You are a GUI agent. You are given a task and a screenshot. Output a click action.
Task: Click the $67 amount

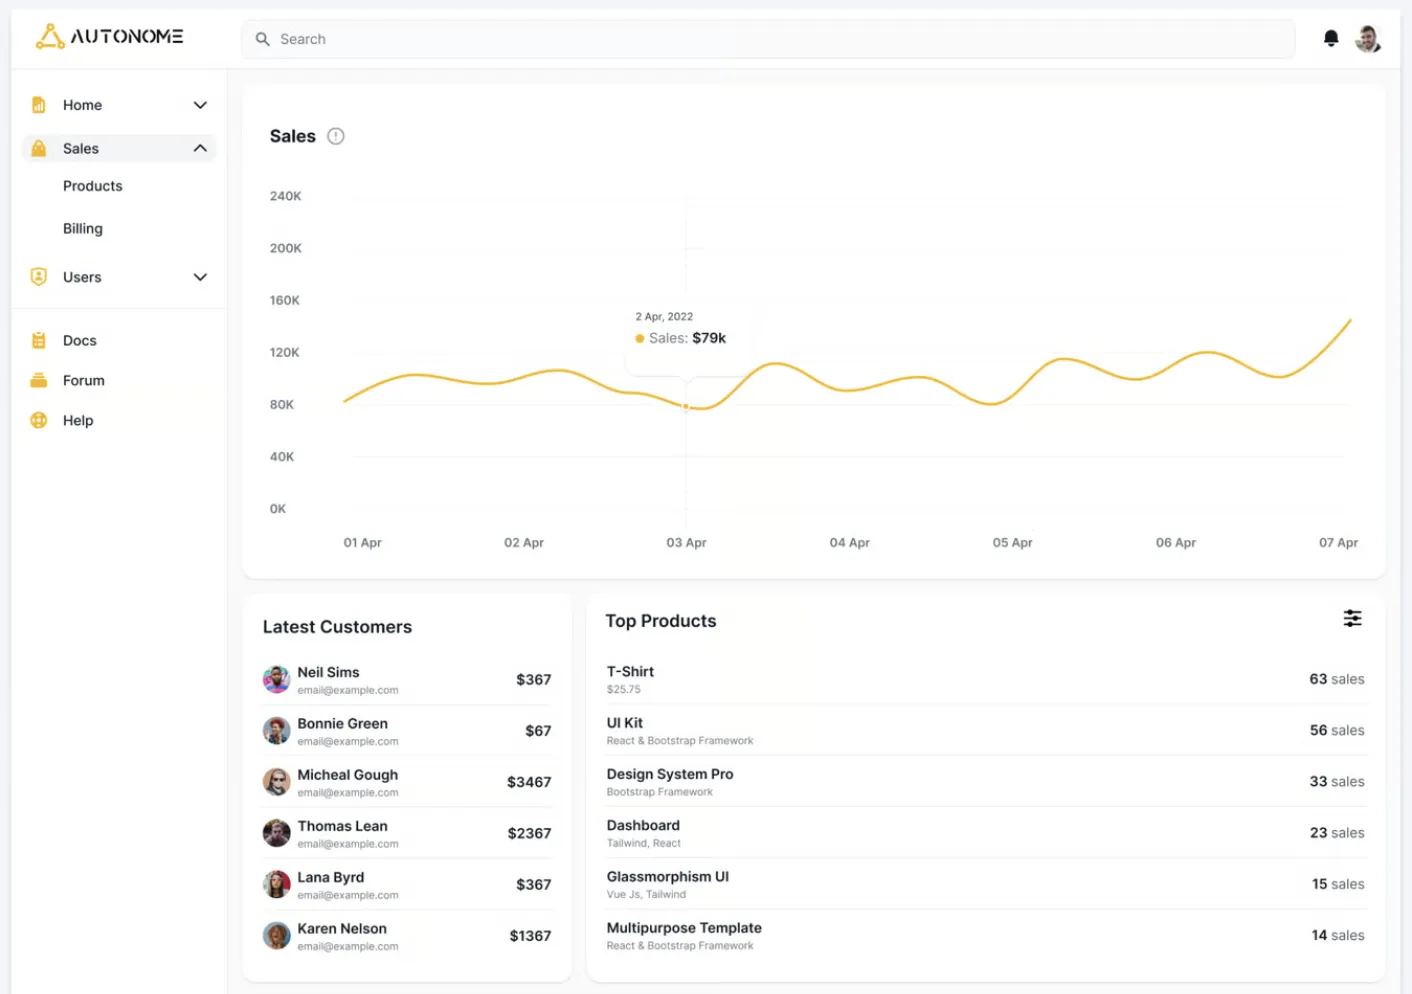click(x=538, y=731)
